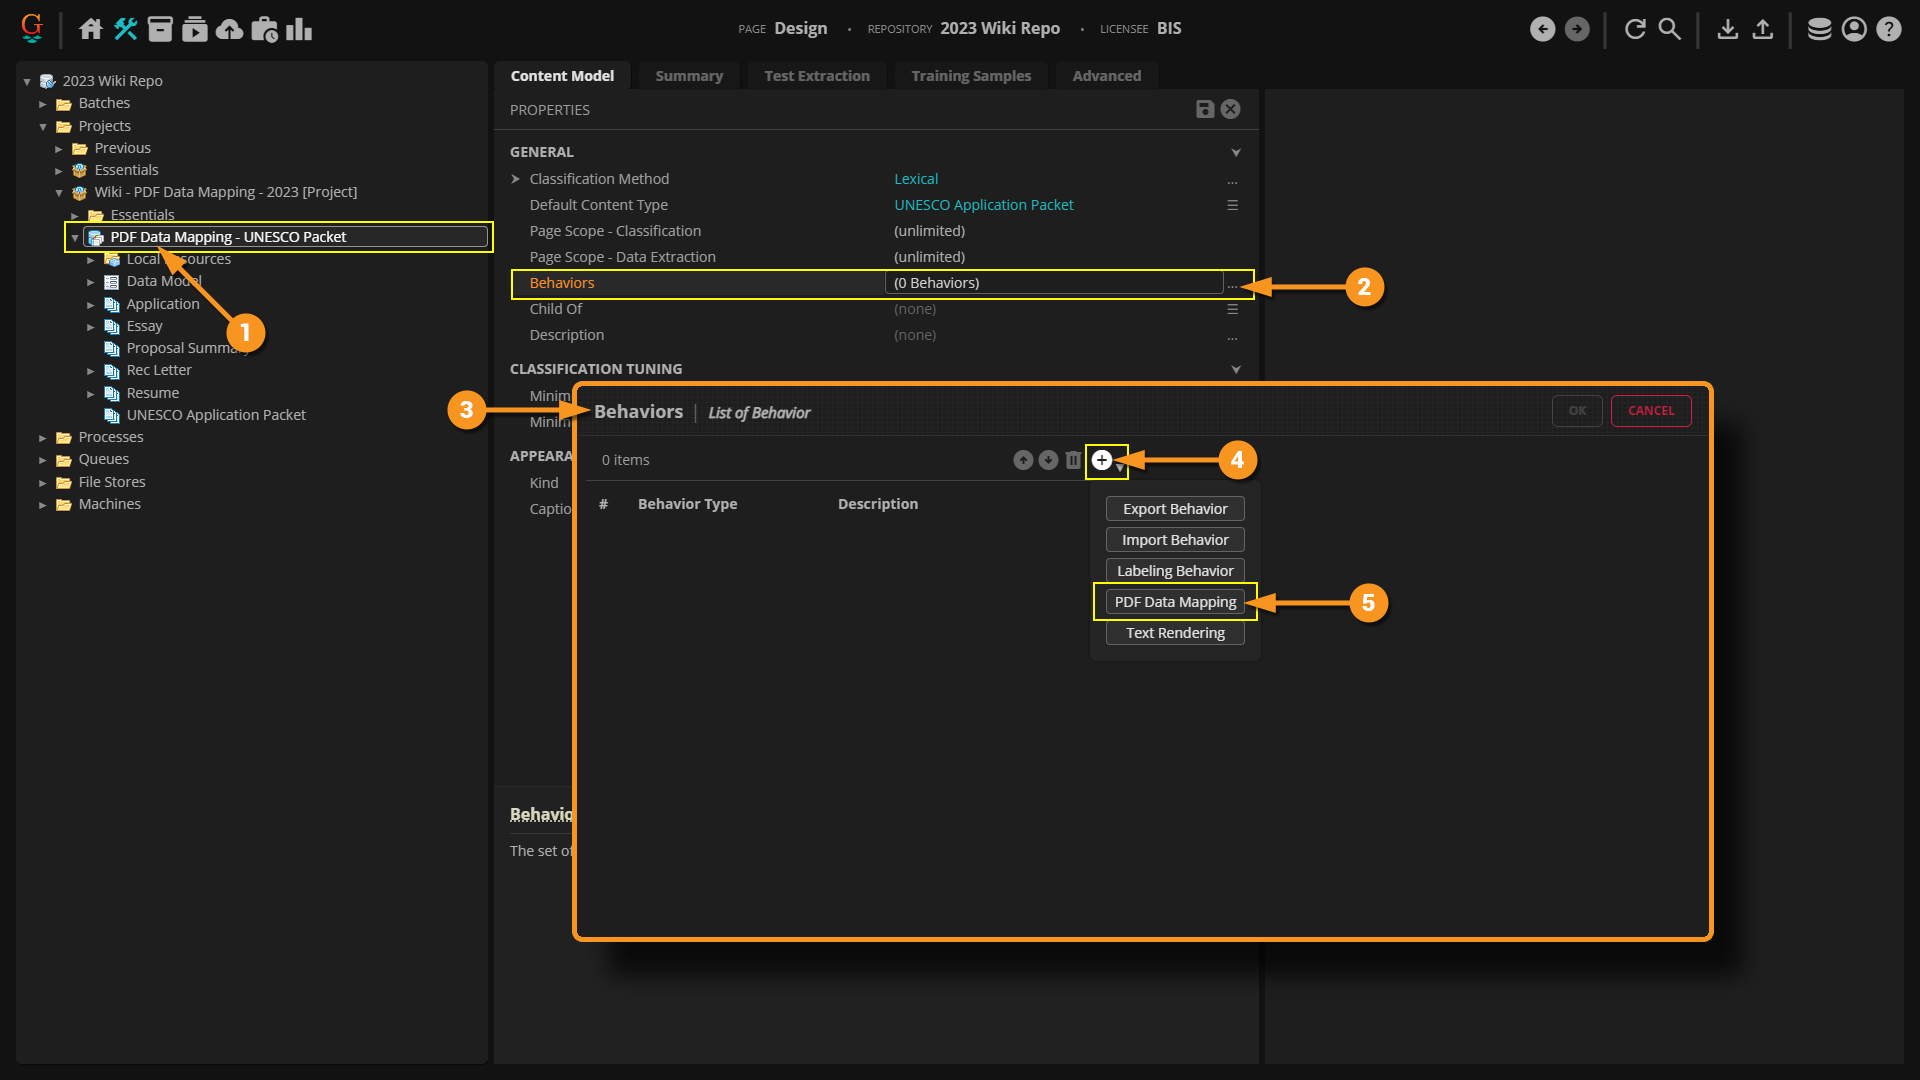This screenshot has height=1080, width=1920.
Task: Click the cloud upload icon
Action: pos(229,29)
